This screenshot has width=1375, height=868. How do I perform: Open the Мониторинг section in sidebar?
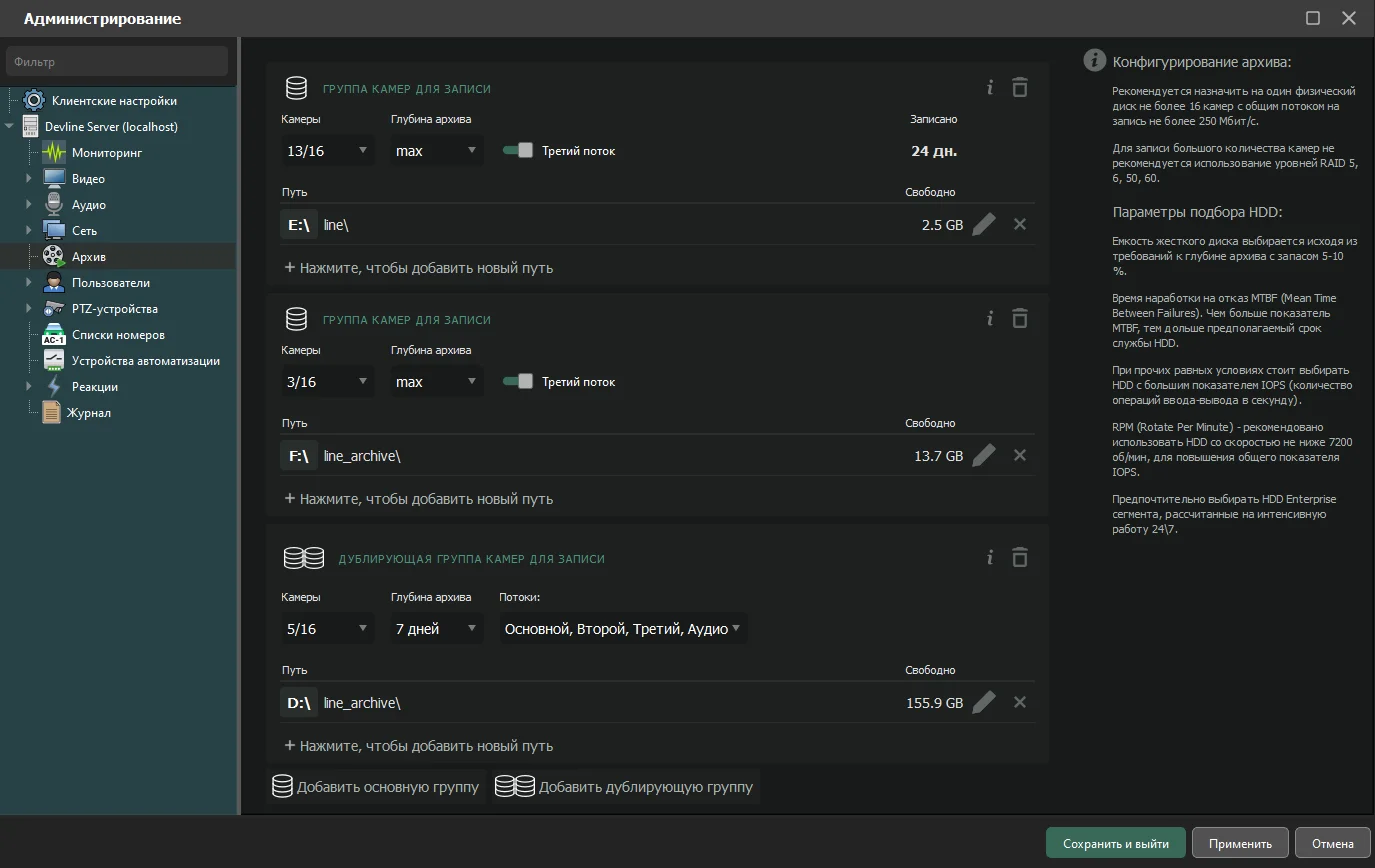click(x=106, y=153)
